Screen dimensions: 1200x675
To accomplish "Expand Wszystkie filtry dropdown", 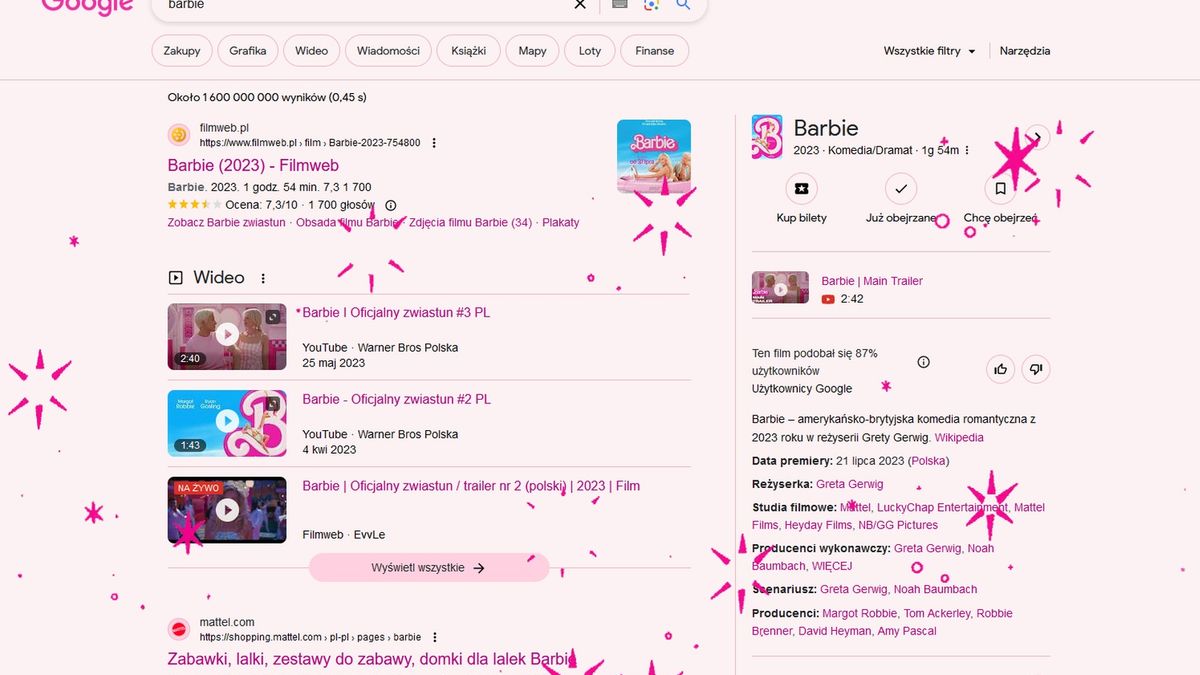I will point(929,51).
